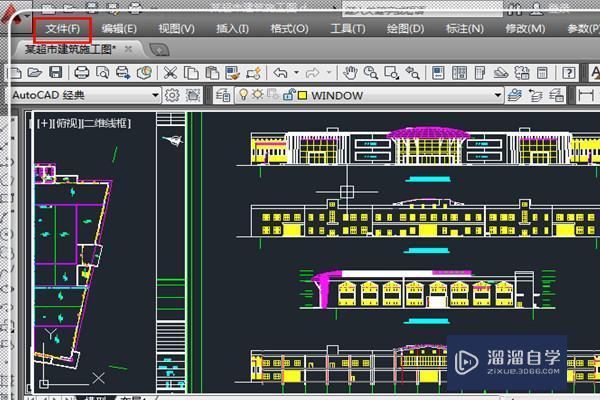Click the Help question mark icon
The height and width of the screenshot is (400, 600).
(x=568, y=72)
